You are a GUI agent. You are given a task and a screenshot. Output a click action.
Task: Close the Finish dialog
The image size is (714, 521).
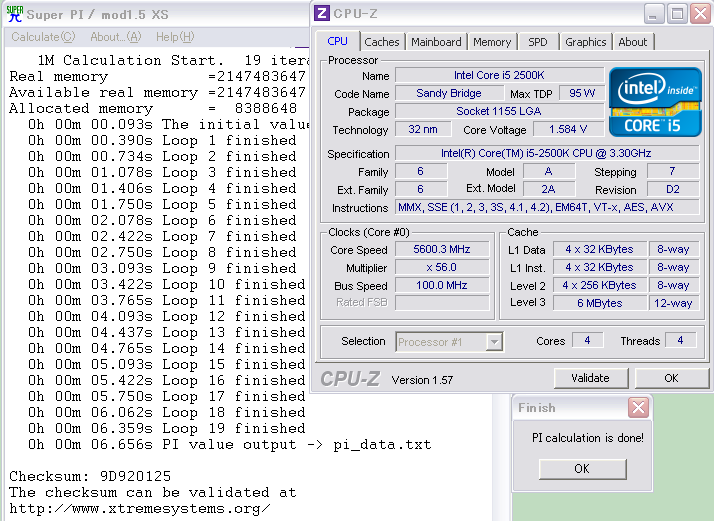pos(638,407)
